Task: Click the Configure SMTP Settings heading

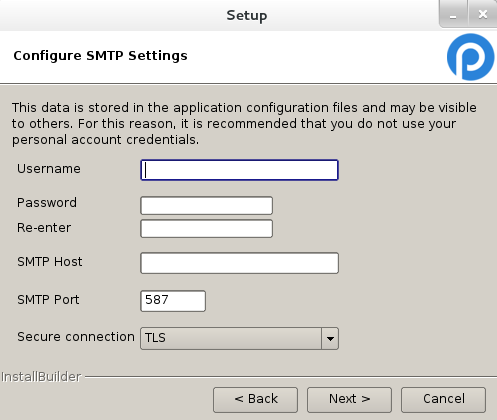Action: [x=100, y=55]
